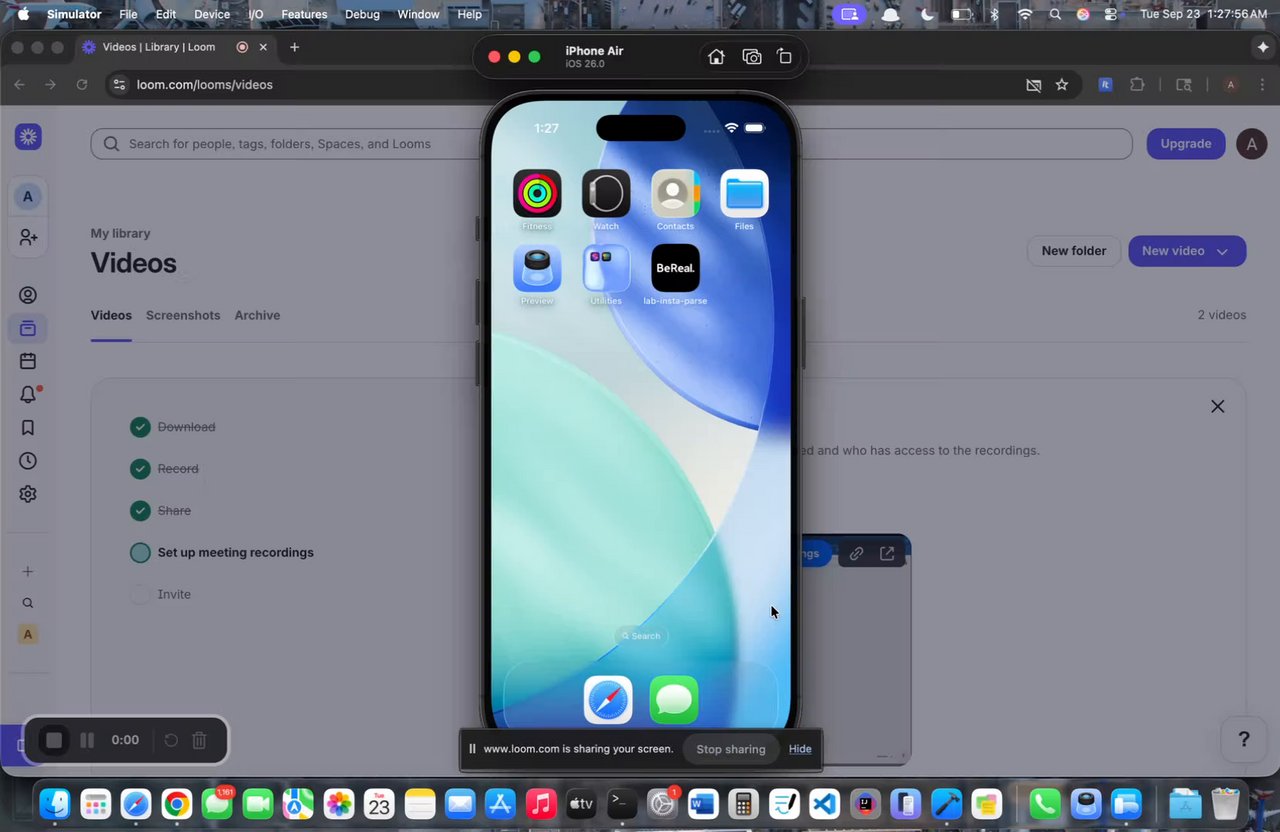Open a new Chrome tab with plus
This screenshot has width=1280, height=832.
[x=294, y=47]
